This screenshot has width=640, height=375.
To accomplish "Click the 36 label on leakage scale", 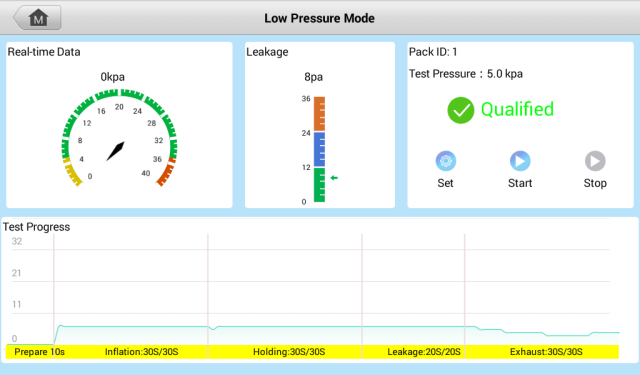I will coord(306,99).
